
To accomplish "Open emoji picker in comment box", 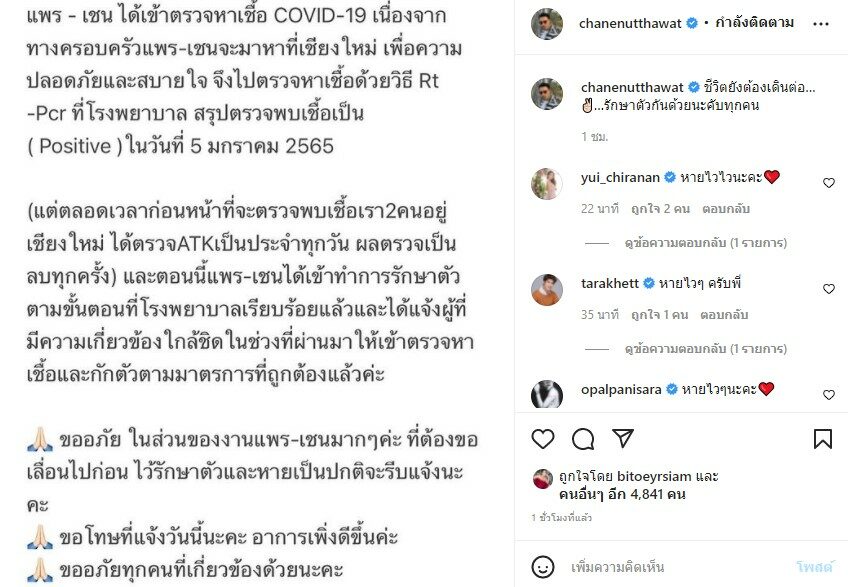I will tap(542, 566).
